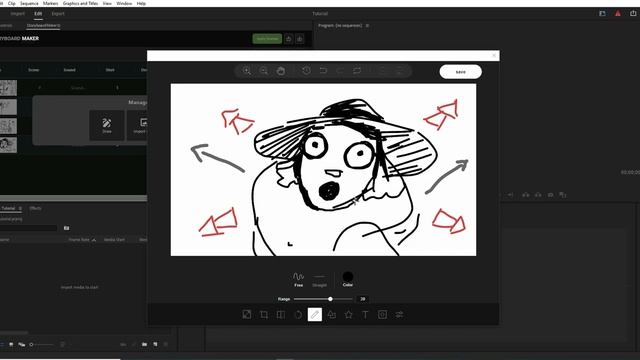This screenshot has width=640, height=360.
Task: Select the hand pan tool
Action: 281,71
